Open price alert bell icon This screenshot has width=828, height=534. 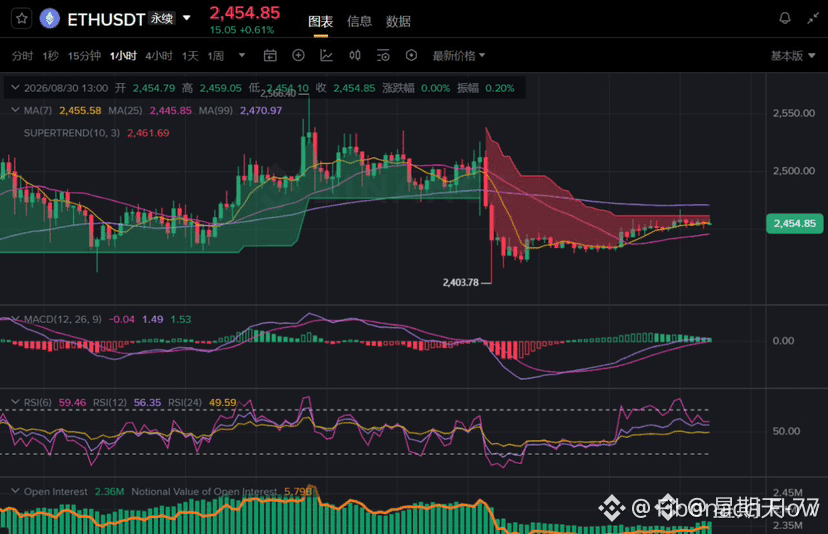(x=785, y=18)
